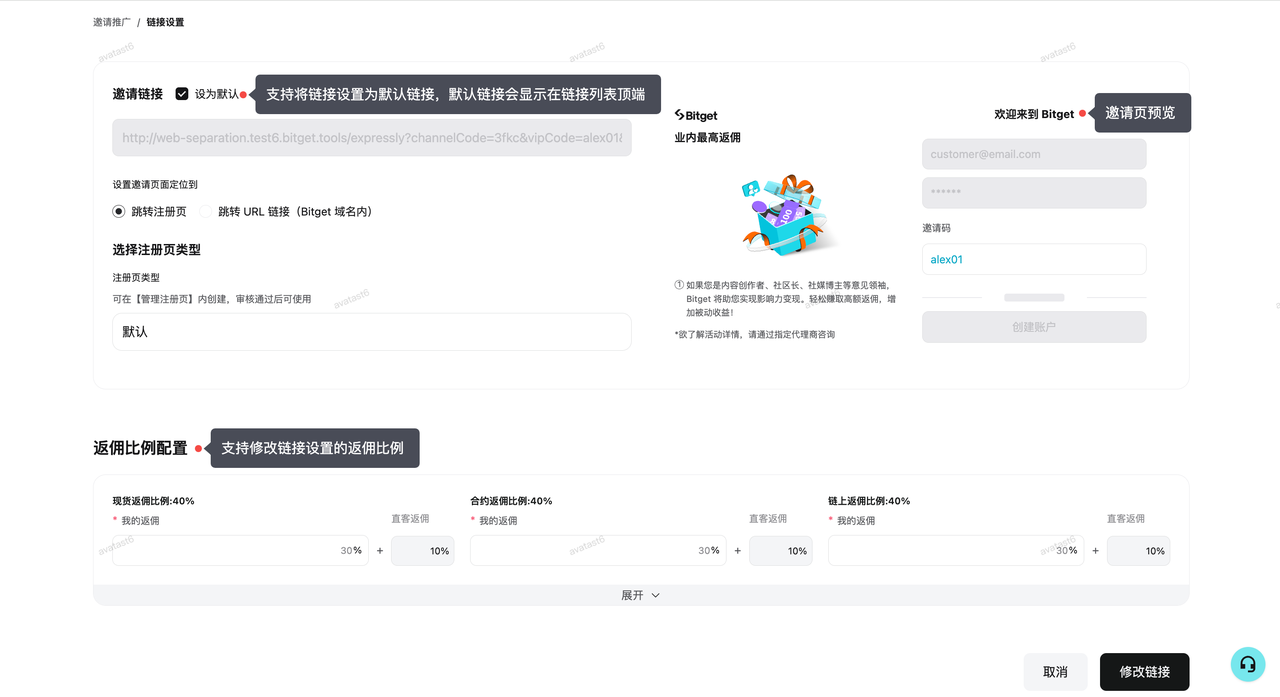Click 我的返佣 input under 链上返佣比例
The height and width of the screenshot is (697, 1280).
(x=956, y=550)
